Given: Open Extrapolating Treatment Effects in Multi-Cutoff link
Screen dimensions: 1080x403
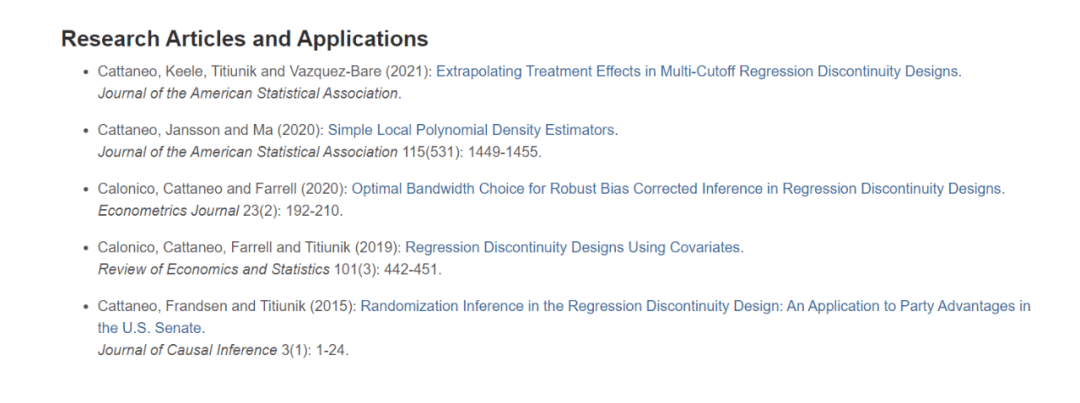Looking at the screenshot, I should click(697, 72).
